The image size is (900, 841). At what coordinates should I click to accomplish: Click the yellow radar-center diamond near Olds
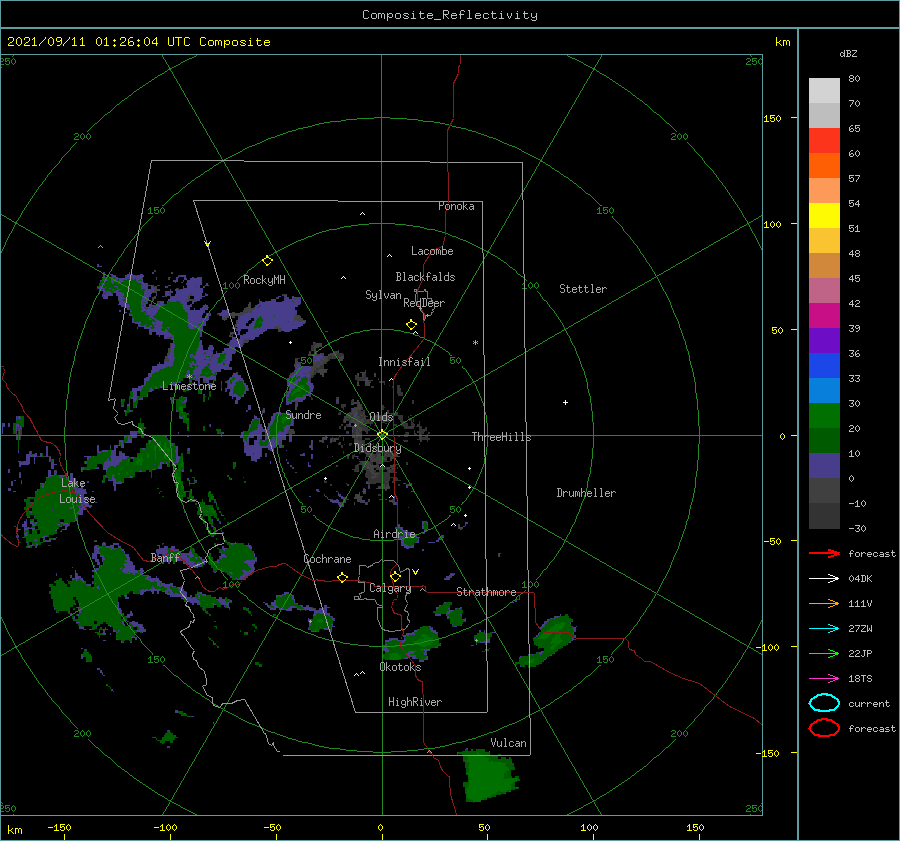pos(382,435)
